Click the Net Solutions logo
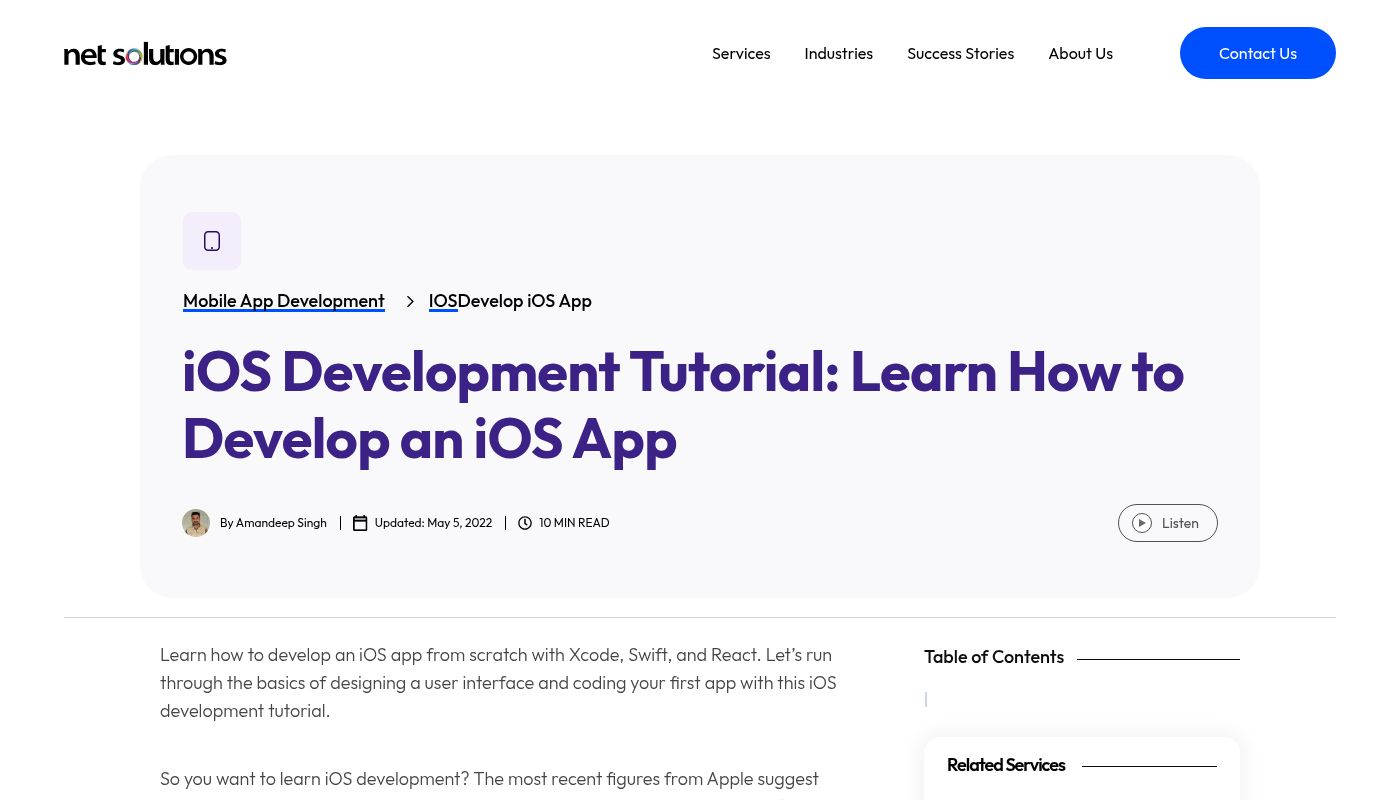1400x800 pixels. point(145,54)
